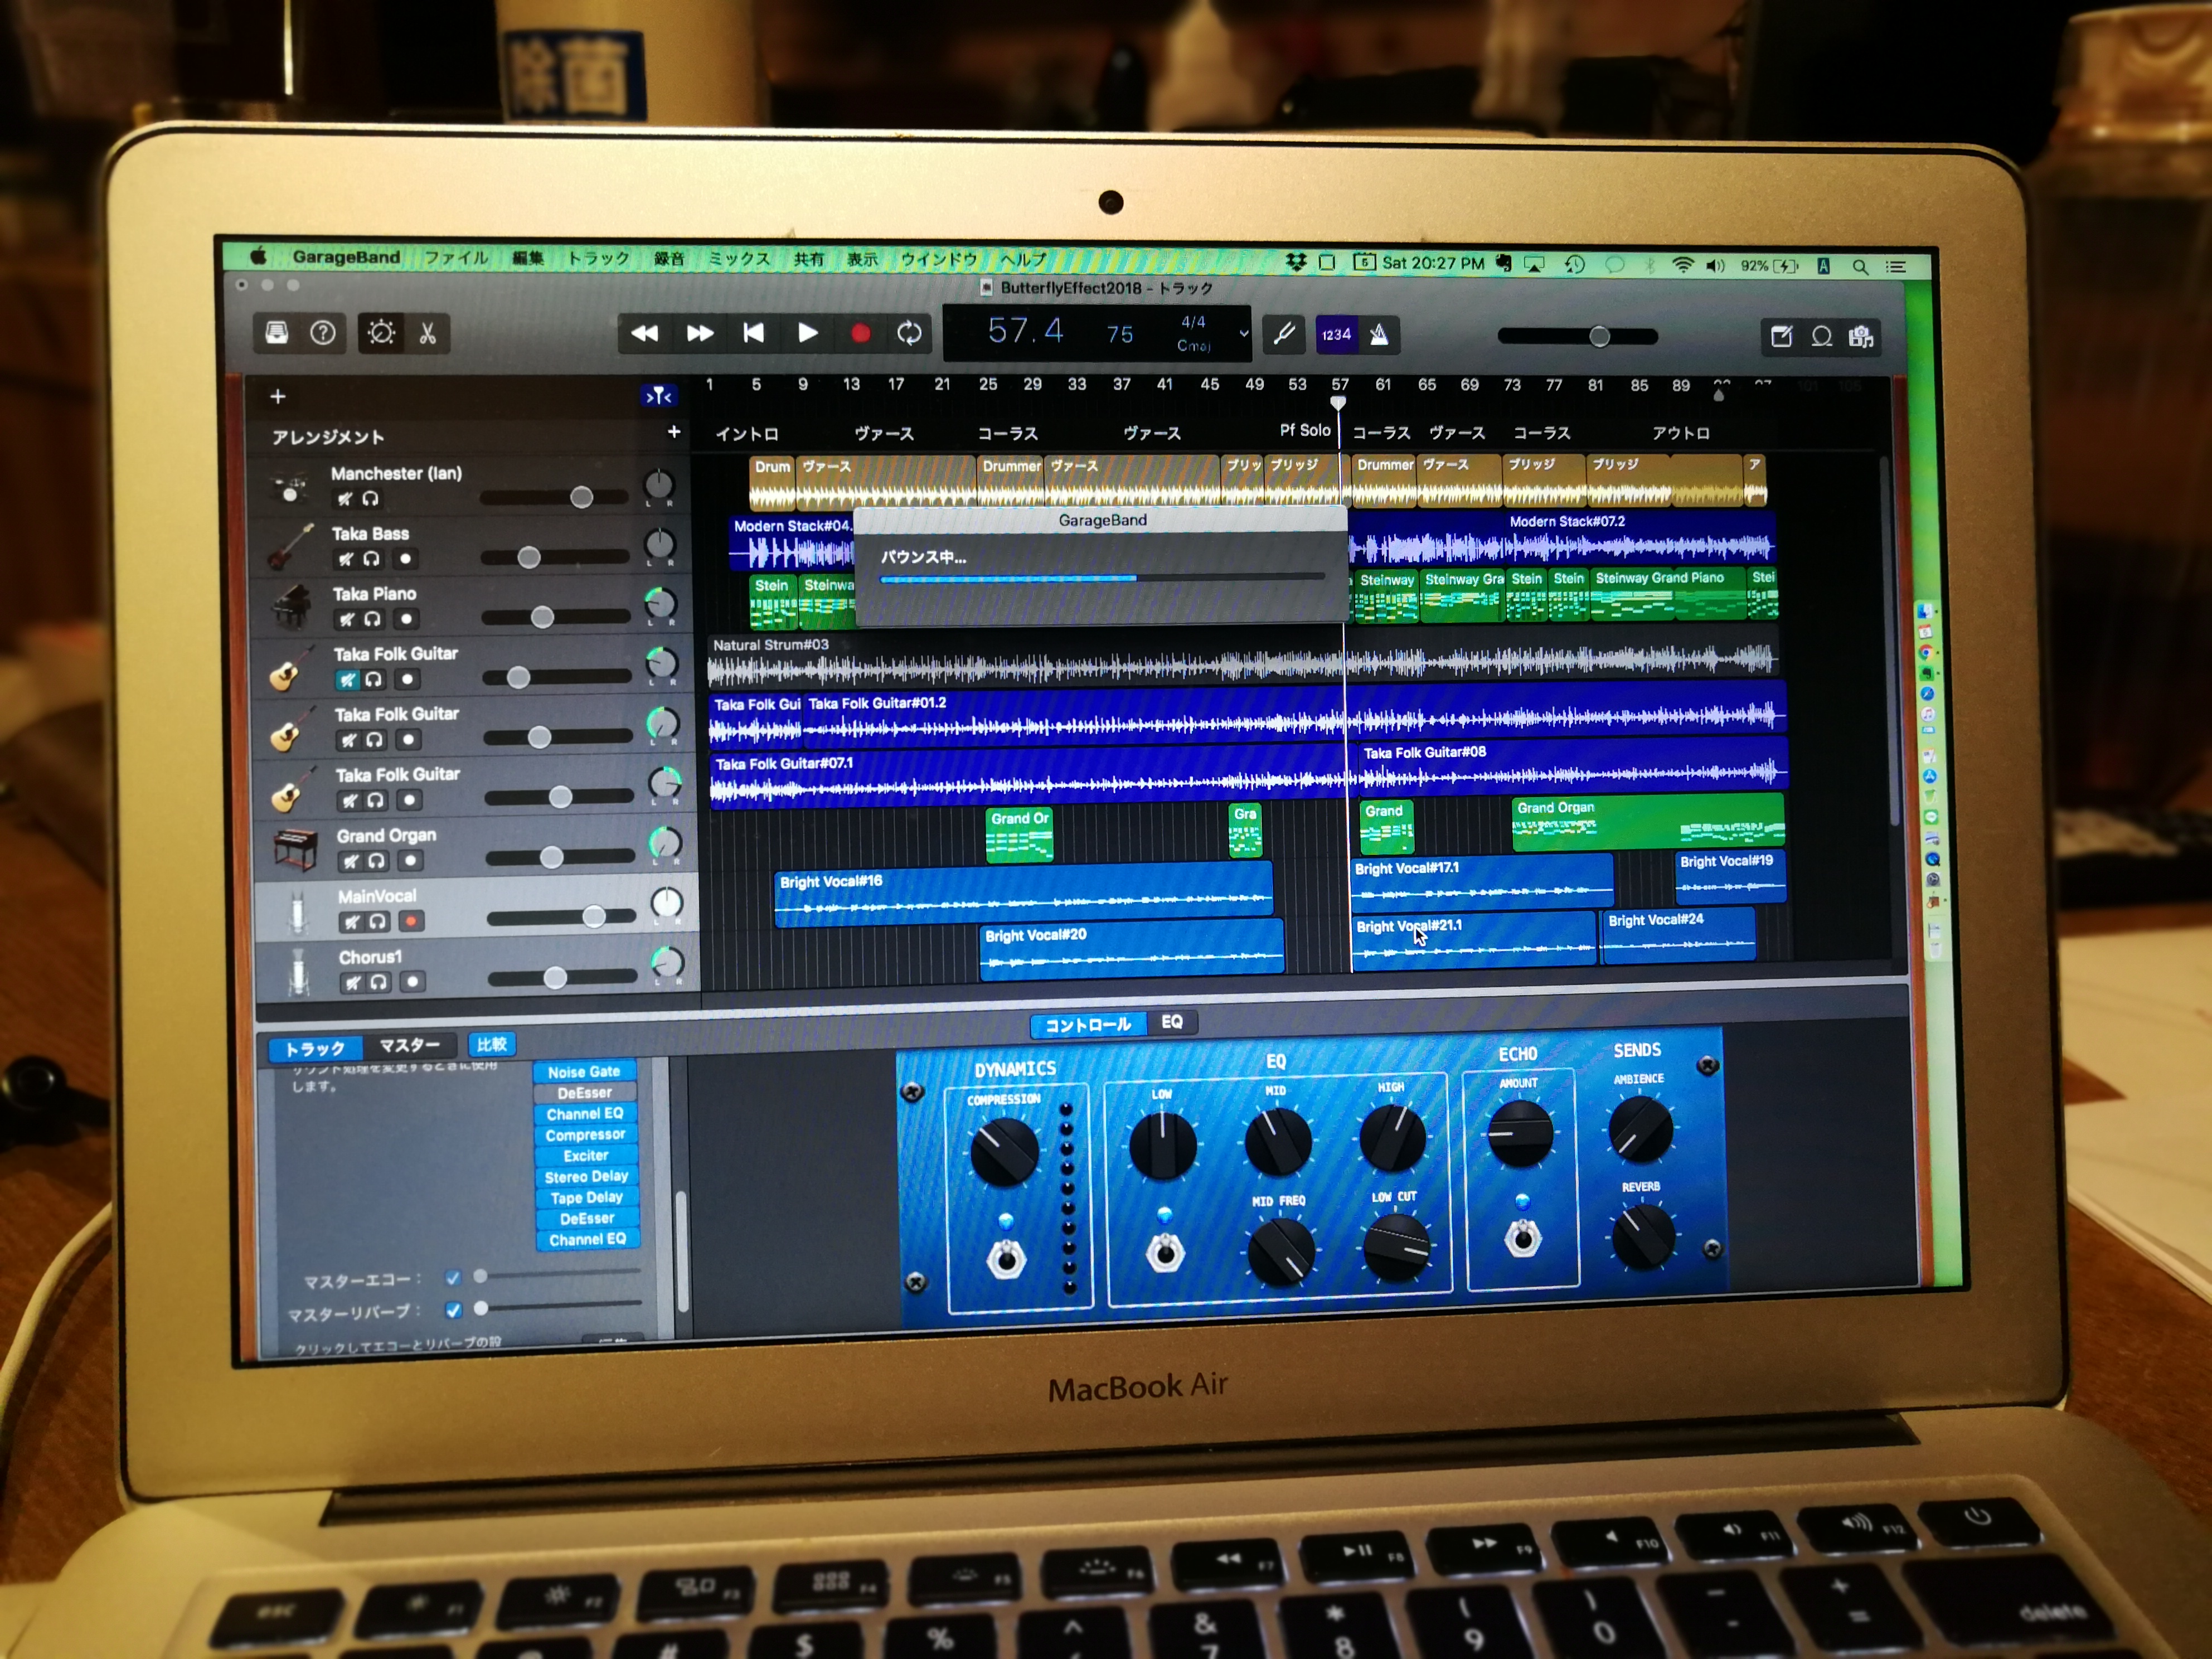The image size is (2212, 1659).
Task: Open the Editors scissors button
Action: (428, 333)
